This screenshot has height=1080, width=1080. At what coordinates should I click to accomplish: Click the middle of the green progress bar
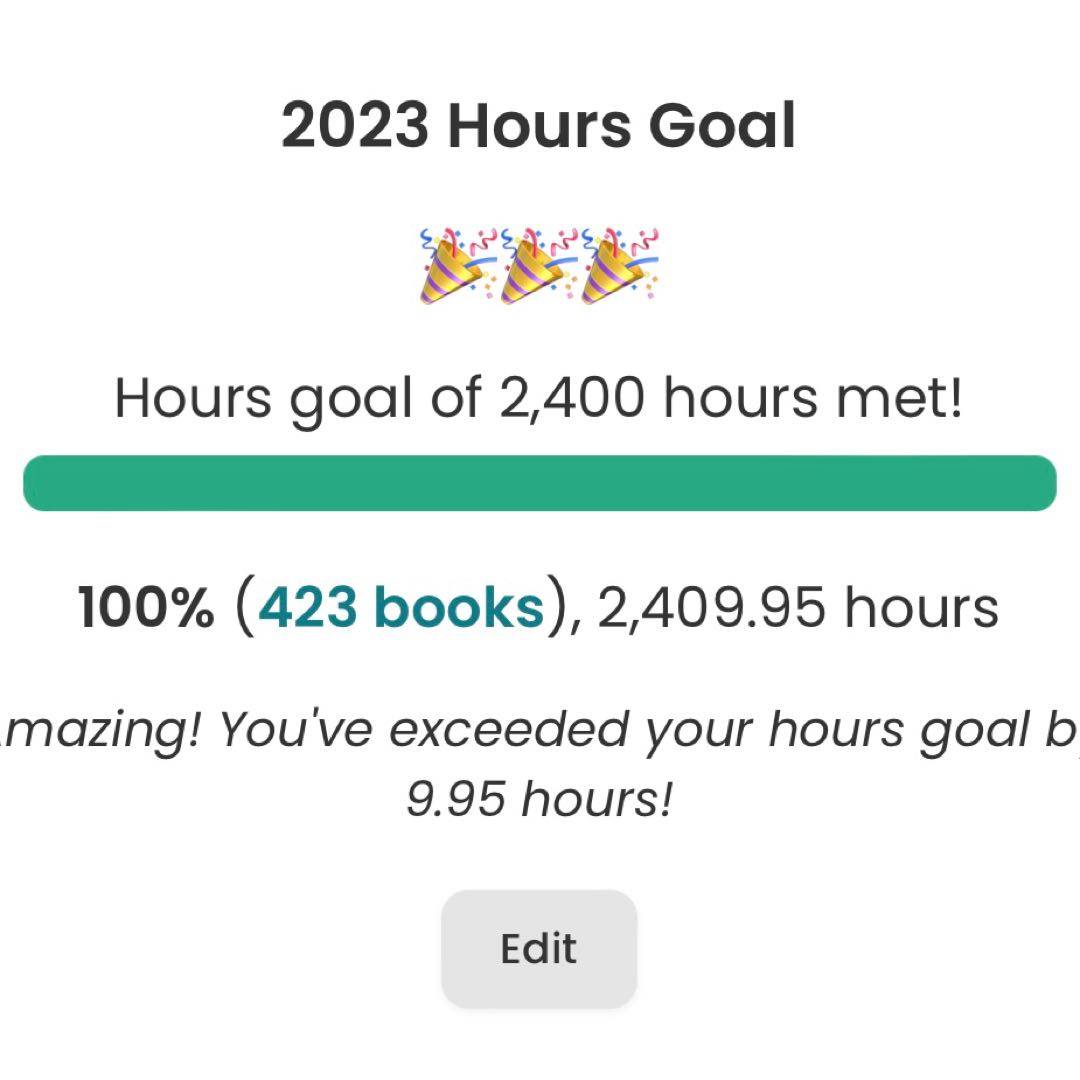tap(540, 483)
